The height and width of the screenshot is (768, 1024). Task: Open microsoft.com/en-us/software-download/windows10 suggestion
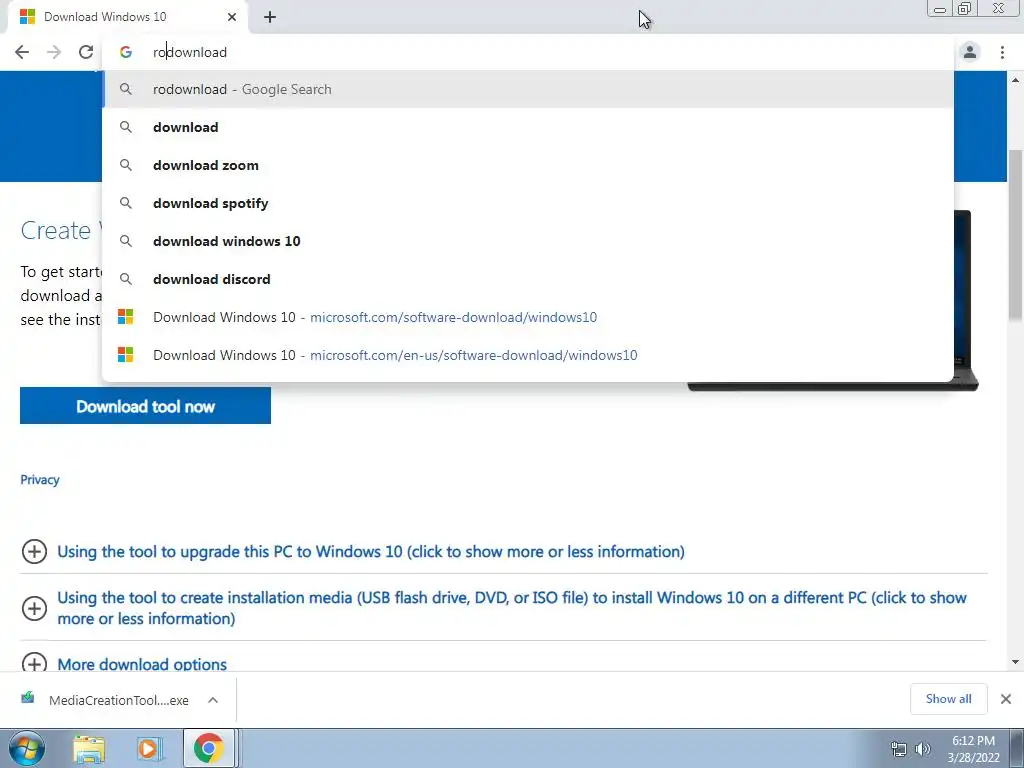coord(528,355)
